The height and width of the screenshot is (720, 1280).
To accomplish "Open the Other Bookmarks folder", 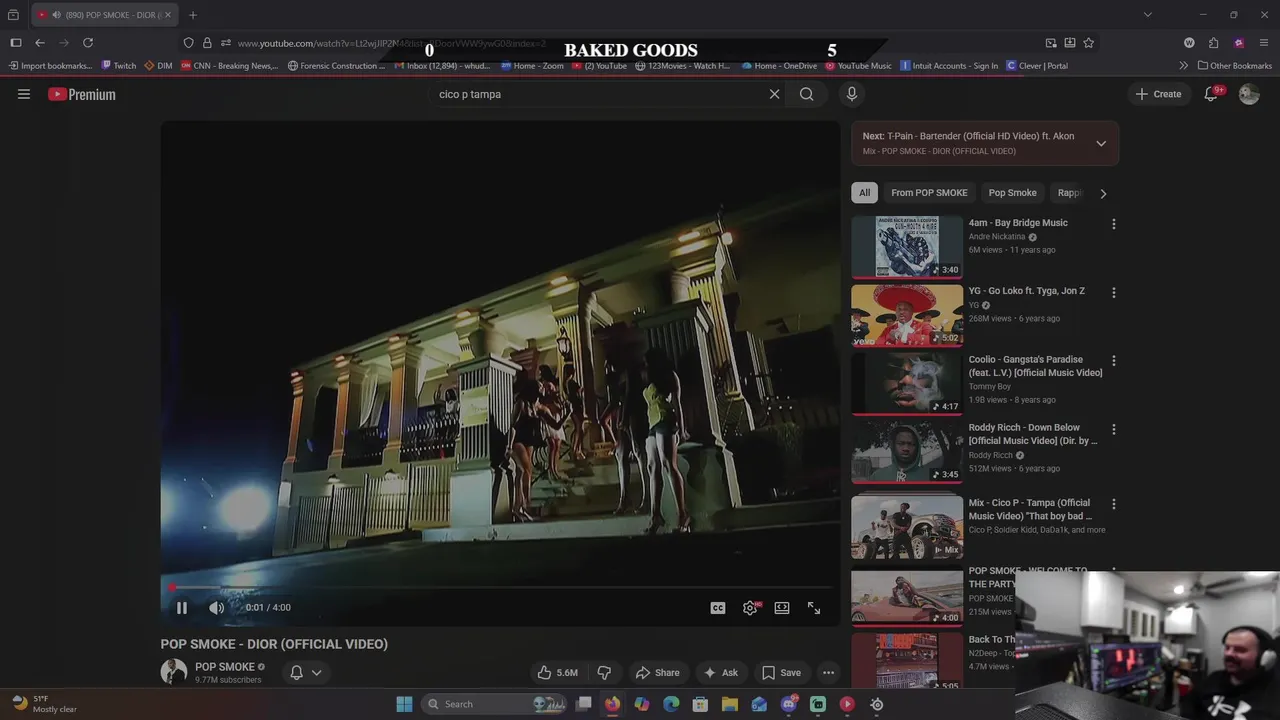I will coord(1235,66).
